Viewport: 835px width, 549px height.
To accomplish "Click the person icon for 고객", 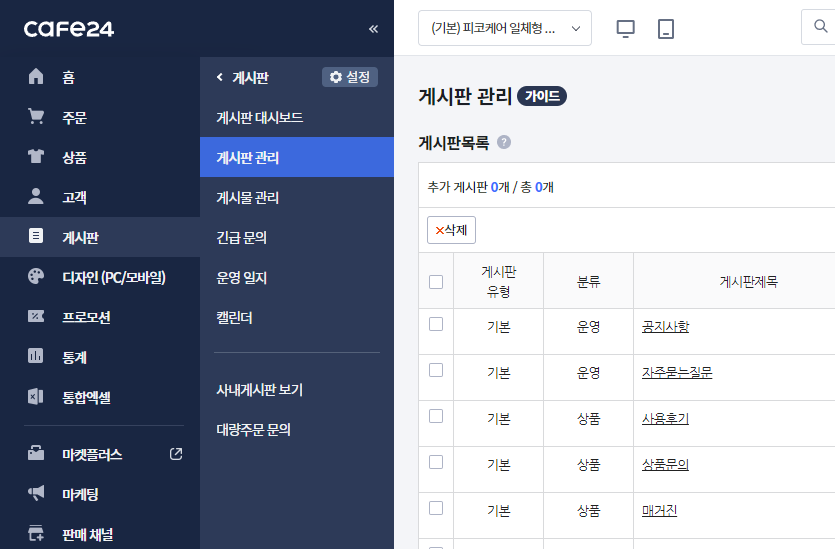I will [36, 196].
